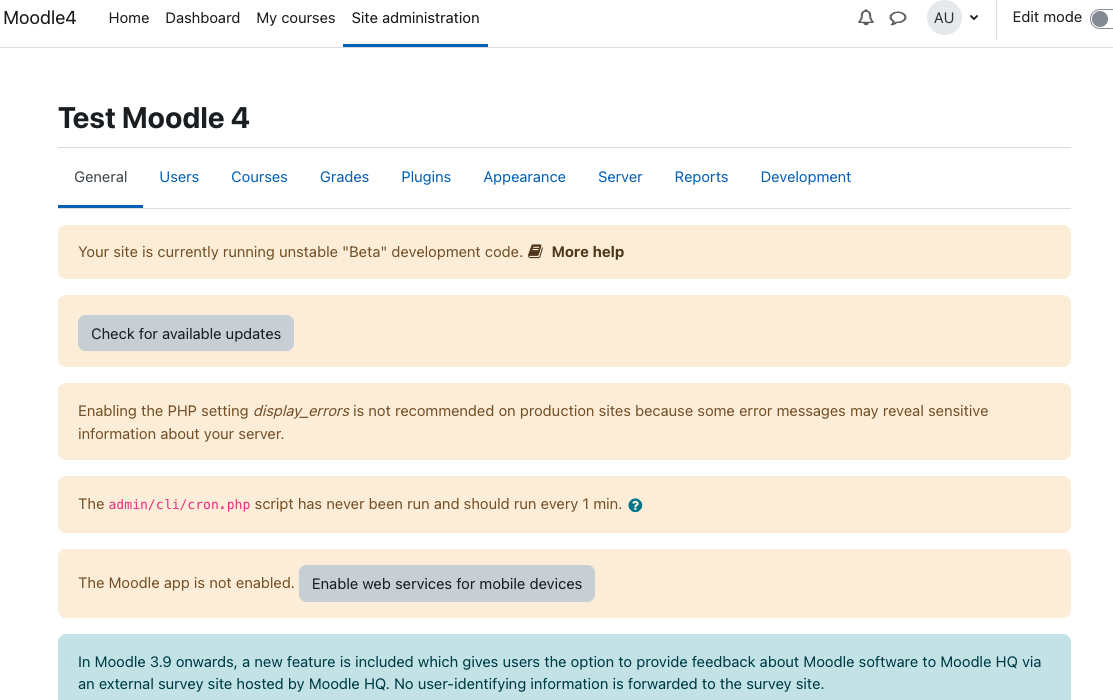Open My courses in top navigation
Viewport: 1113px width, 700px height.
295,18
